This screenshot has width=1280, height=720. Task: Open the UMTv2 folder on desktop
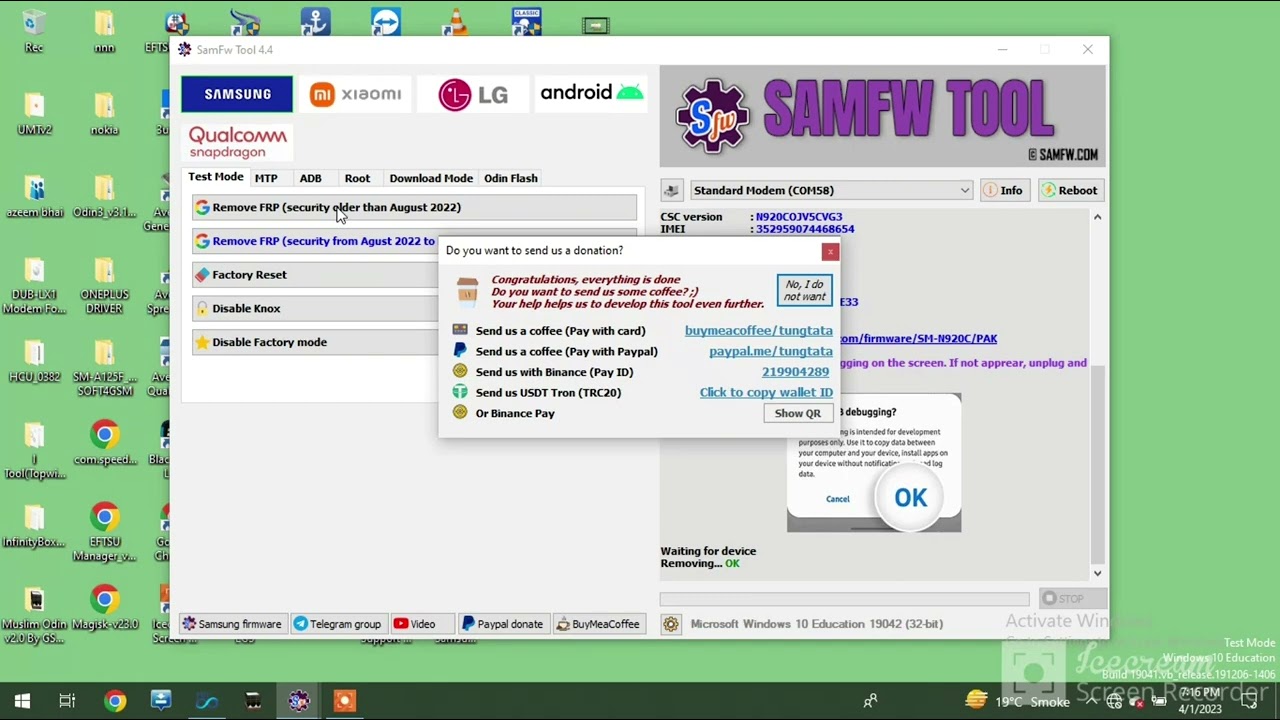[34, 113]
